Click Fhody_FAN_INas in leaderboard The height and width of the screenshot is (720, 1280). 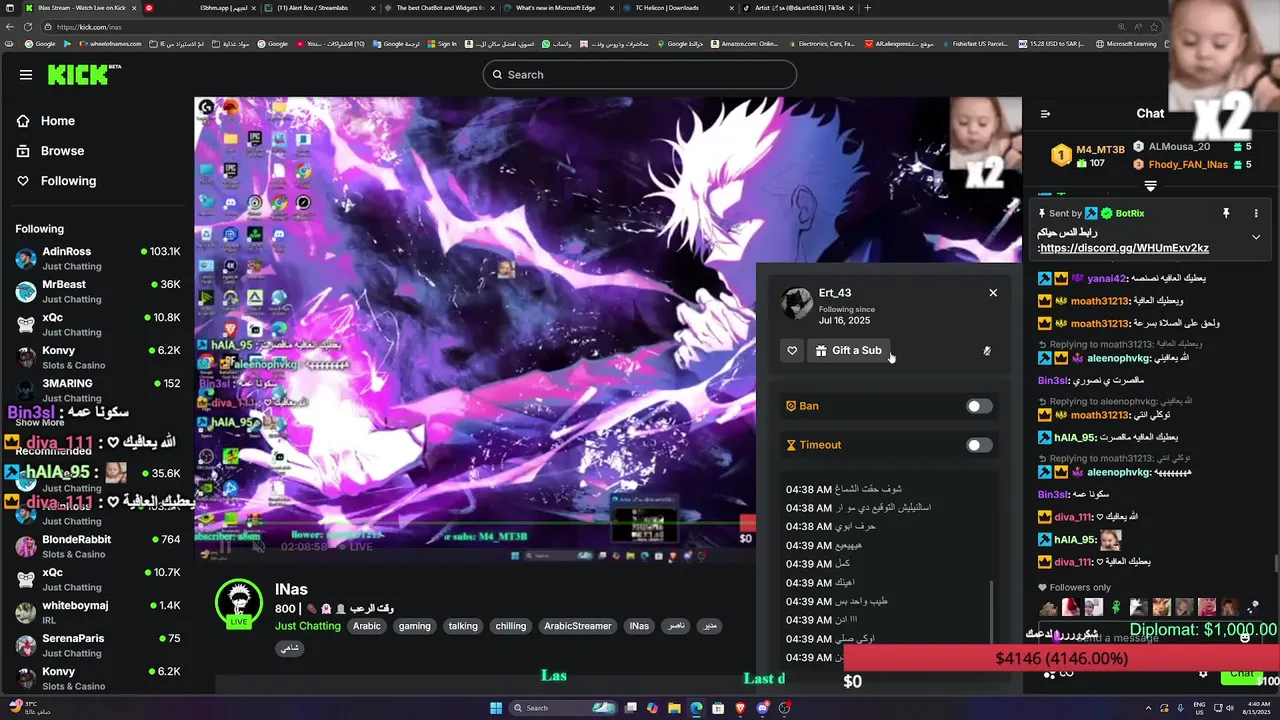coord(1188,165)
